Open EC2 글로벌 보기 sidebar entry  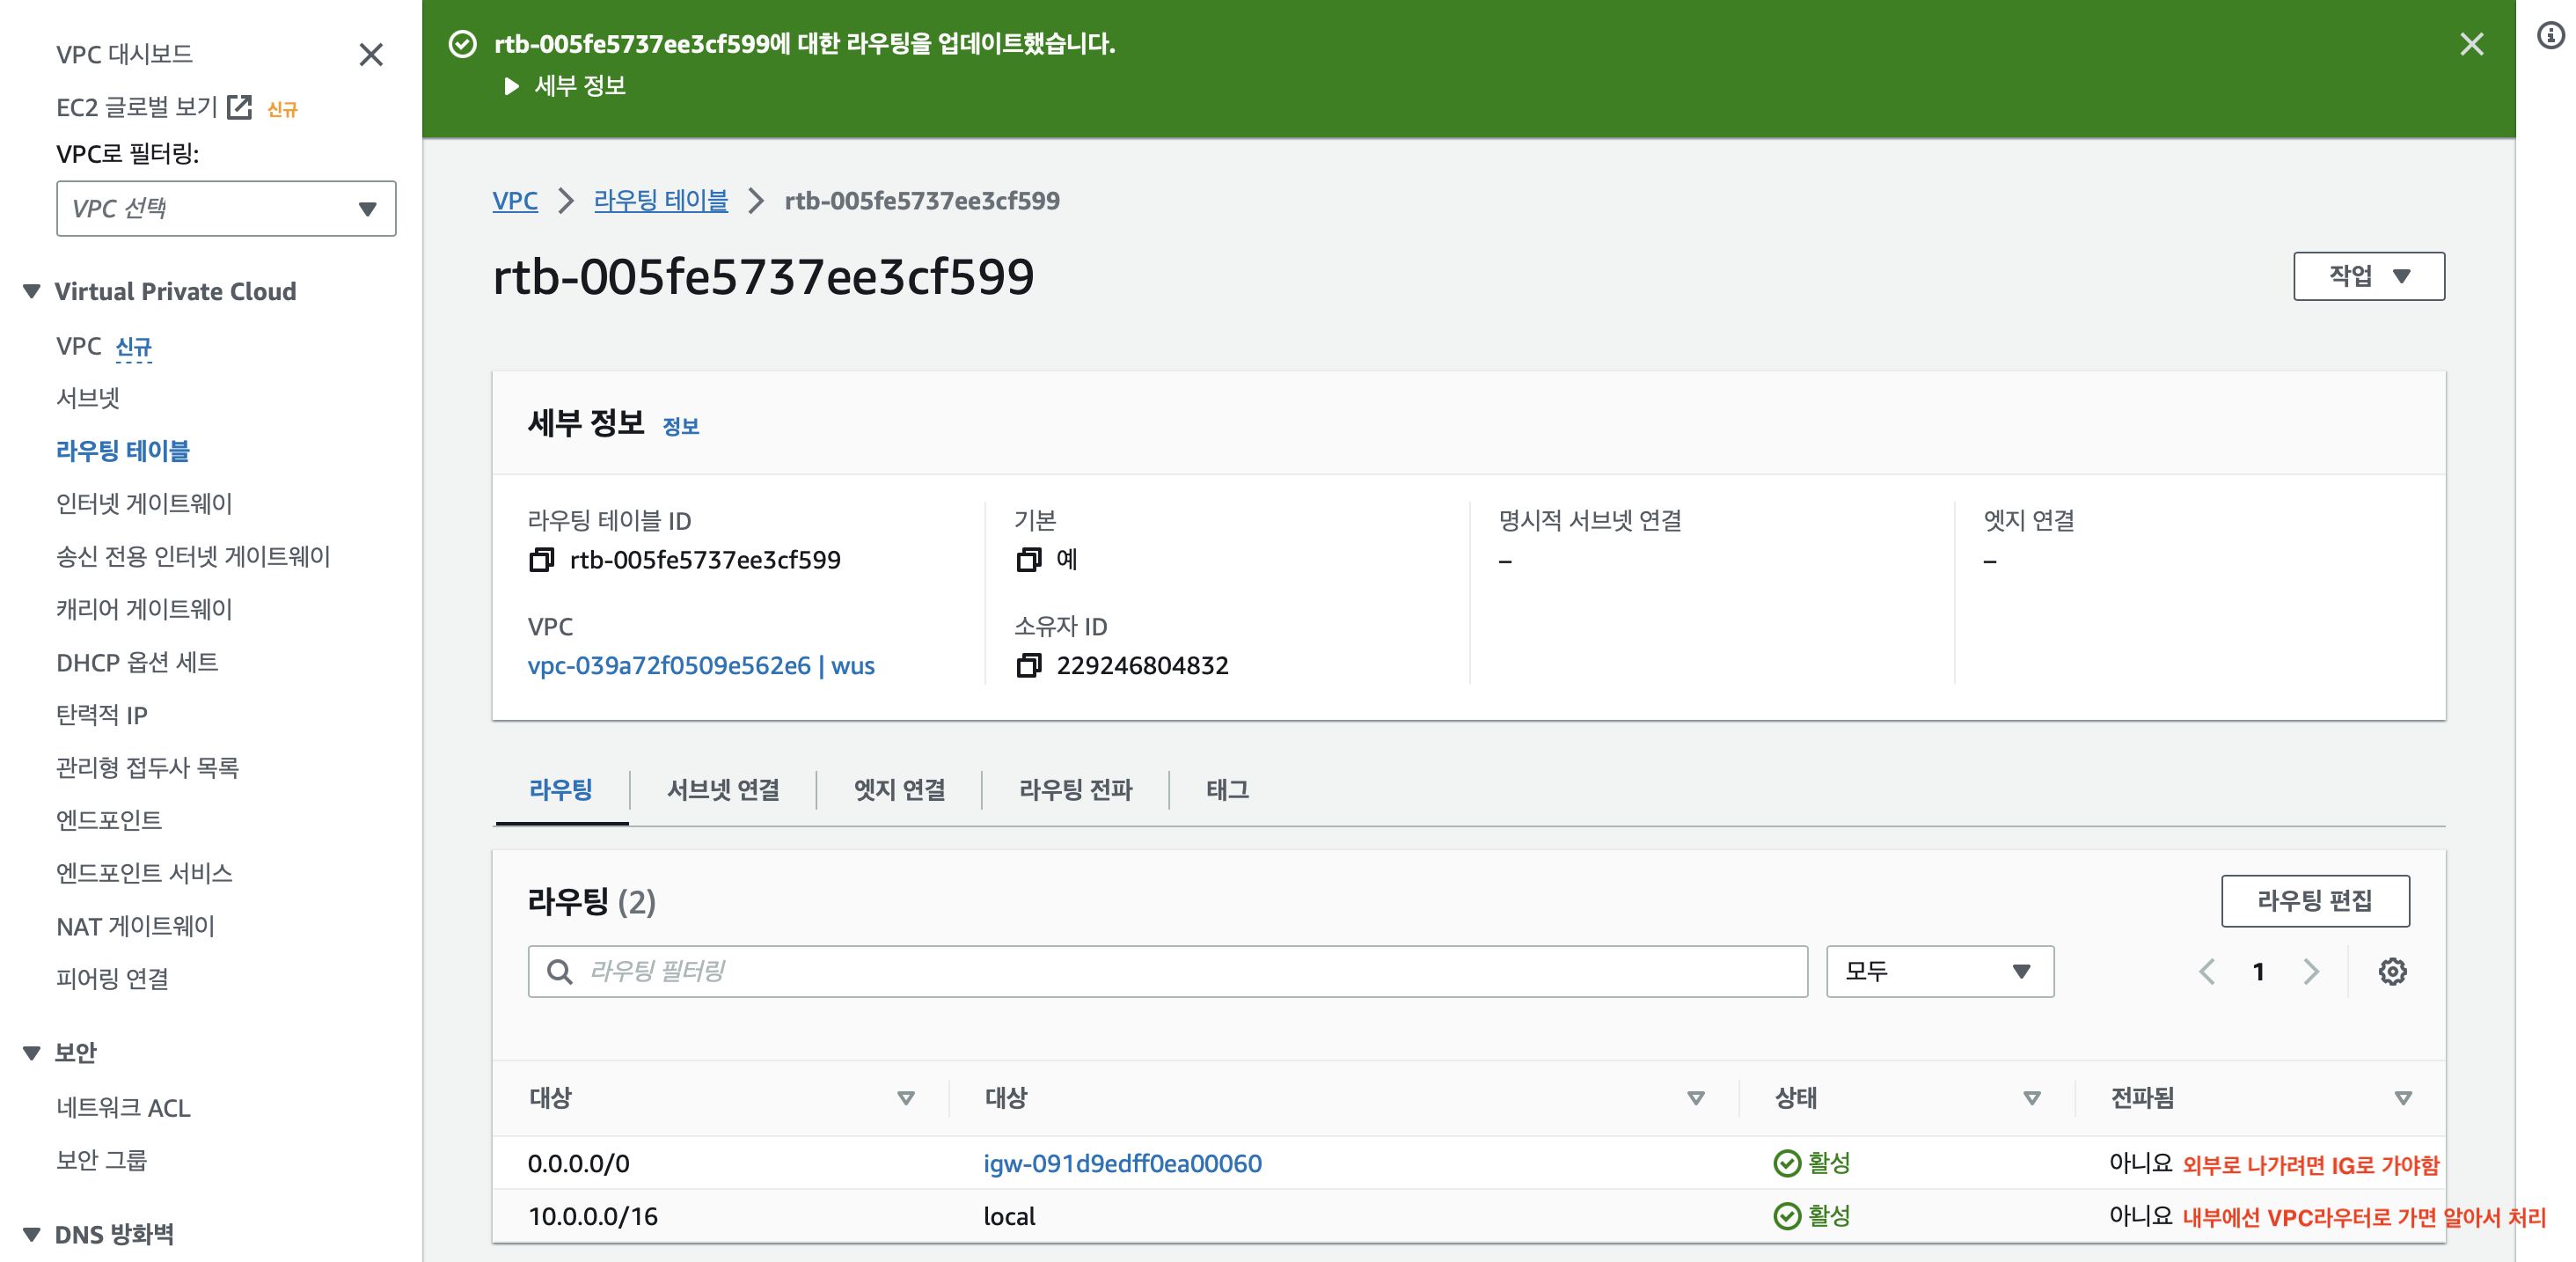[137, 107]
